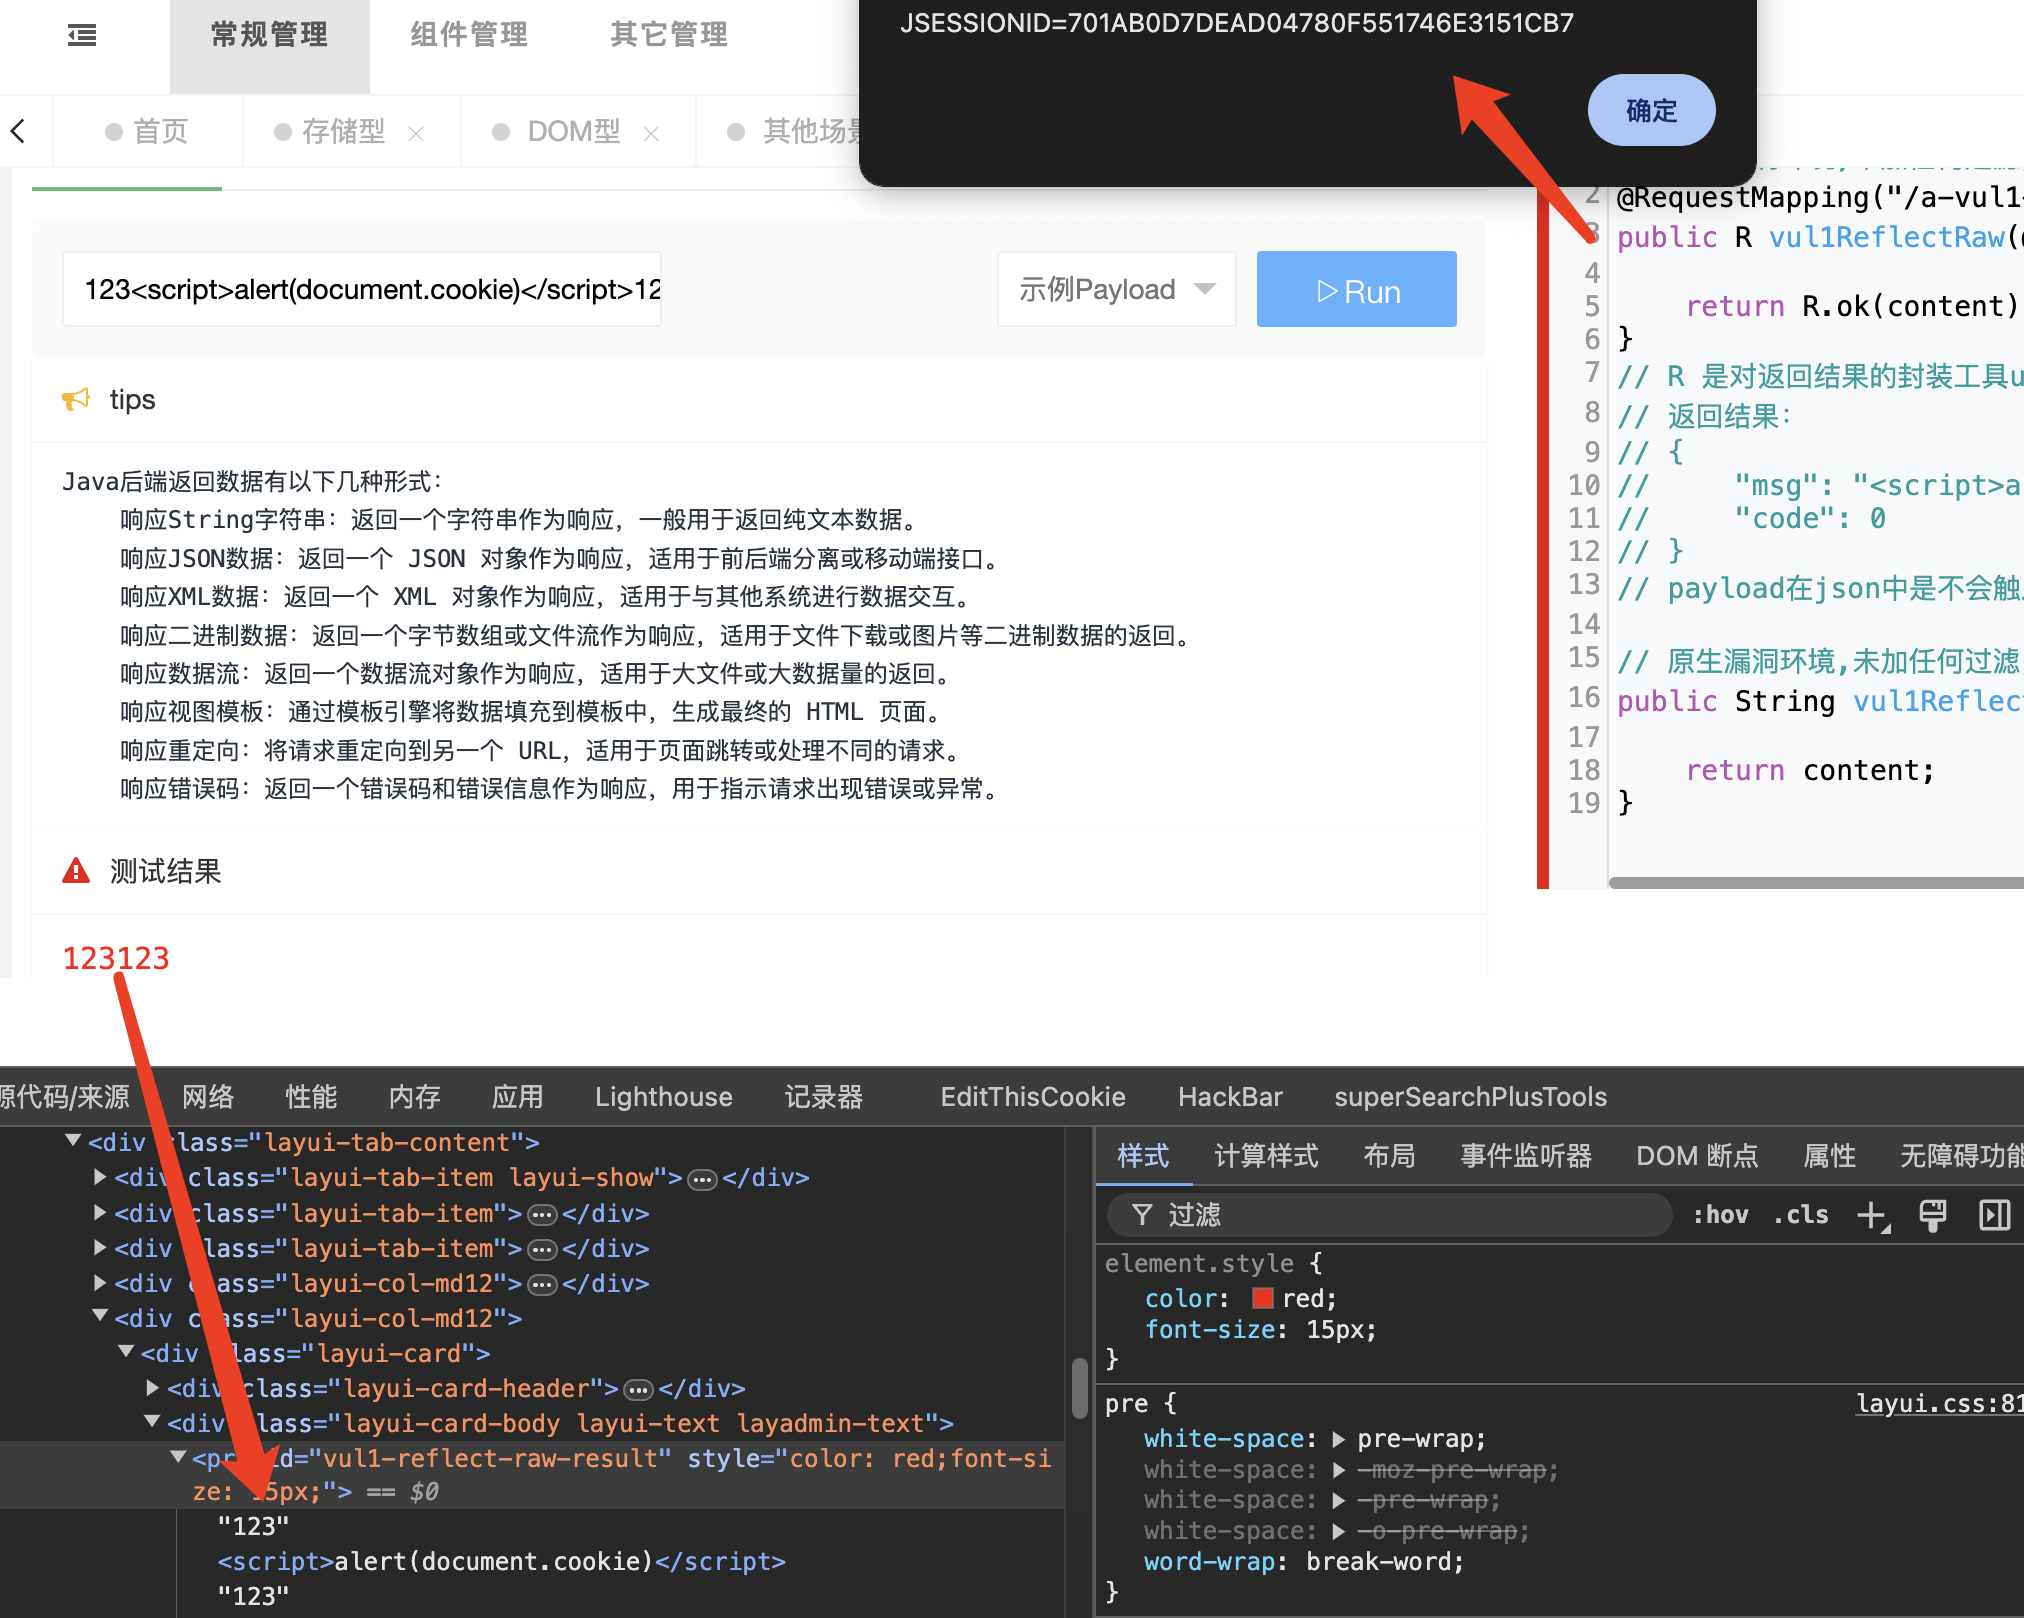
Task: Focus the 过滤 styles filter field
Action: 1390,1215
